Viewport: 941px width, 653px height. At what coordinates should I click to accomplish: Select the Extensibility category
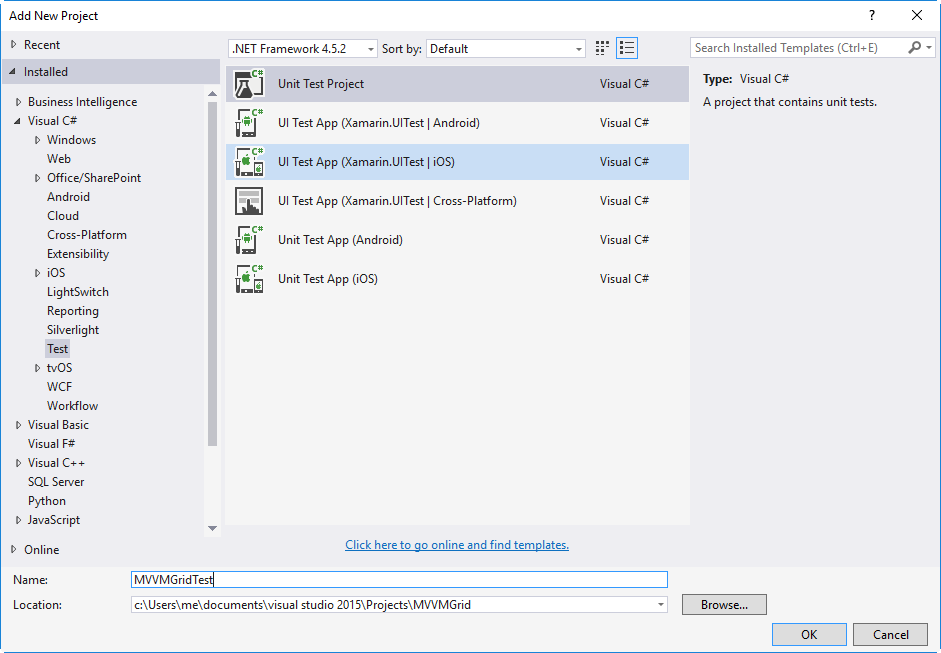click(78, 254)
